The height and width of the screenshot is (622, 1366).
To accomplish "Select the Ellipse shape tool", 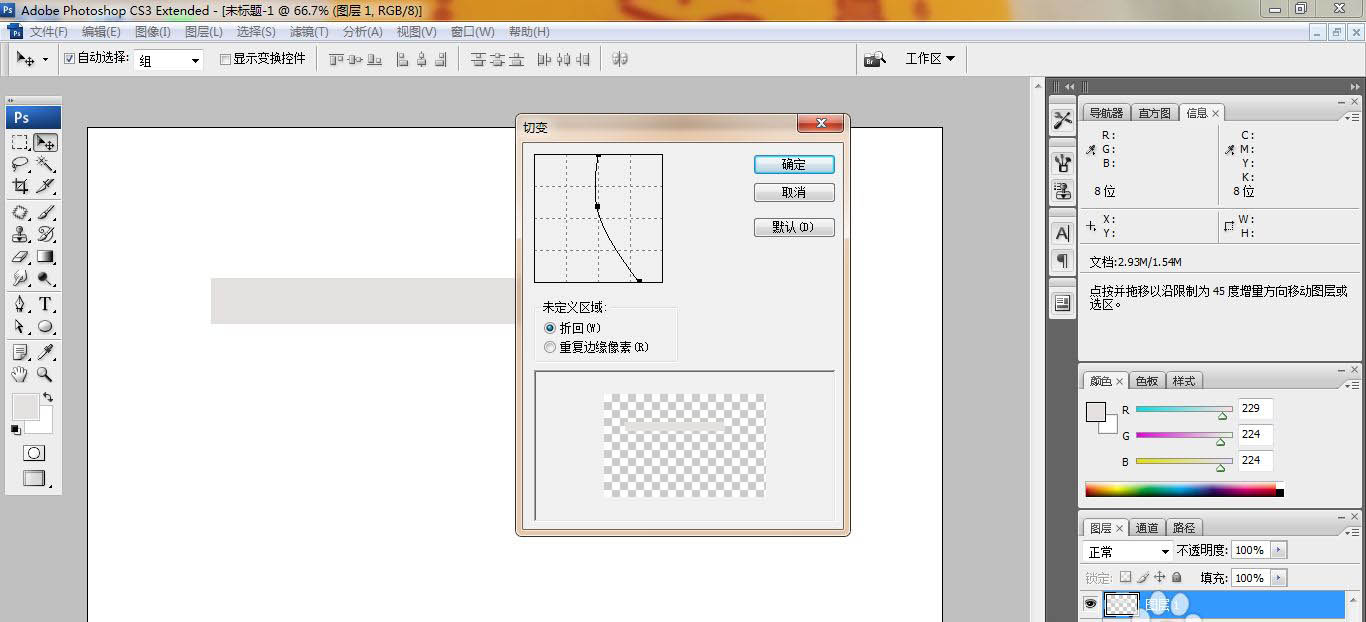I will pyautogui.click(x=45, y=326).
